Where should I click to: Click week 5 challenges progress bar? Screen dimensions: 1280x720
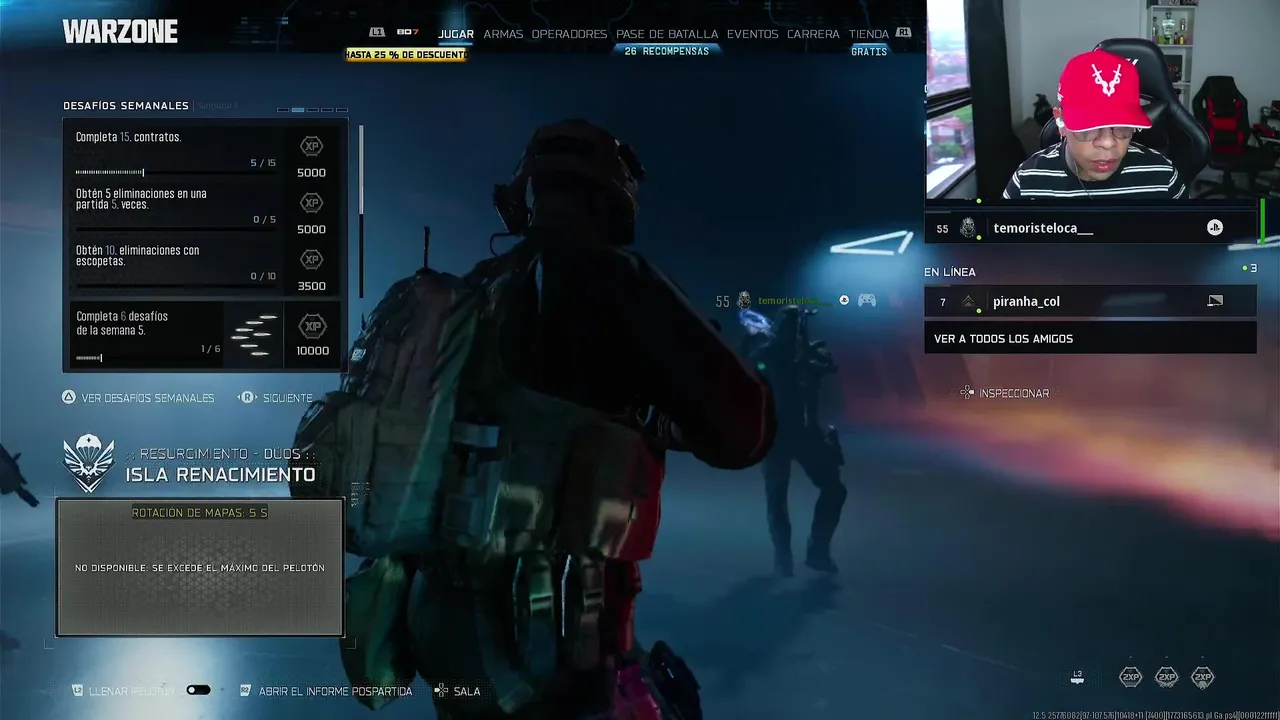click(x=148, y=357)
